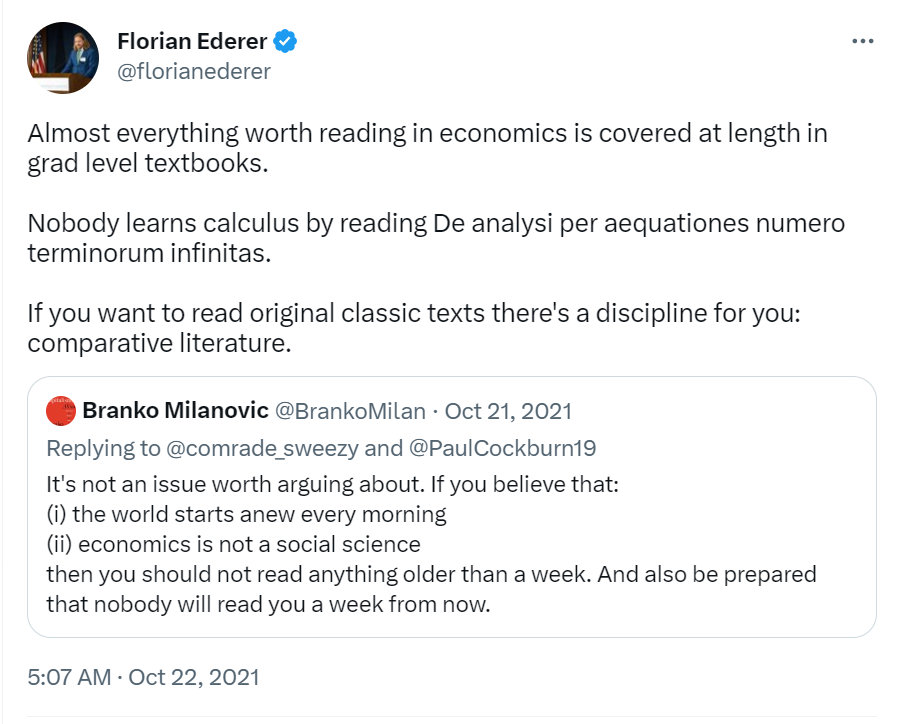Open Florian Ederer's profile picture
This screenshot has width=898, height=724.
click(x=63, y=58)
